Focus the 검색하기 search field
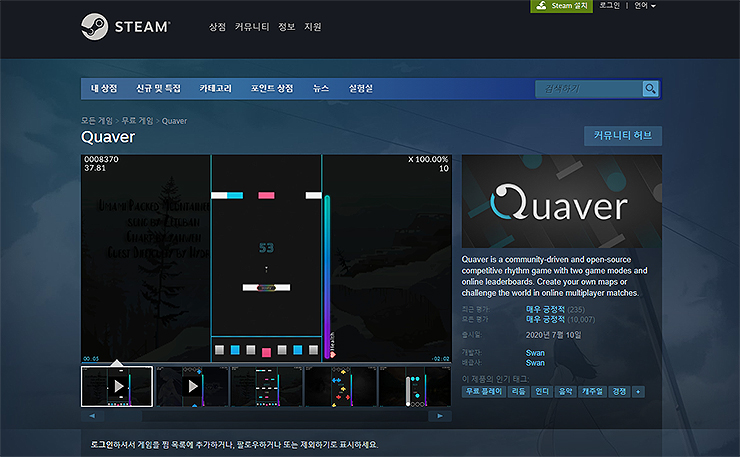The width and height of the screenshot is (740, 457). click(589, 89)
